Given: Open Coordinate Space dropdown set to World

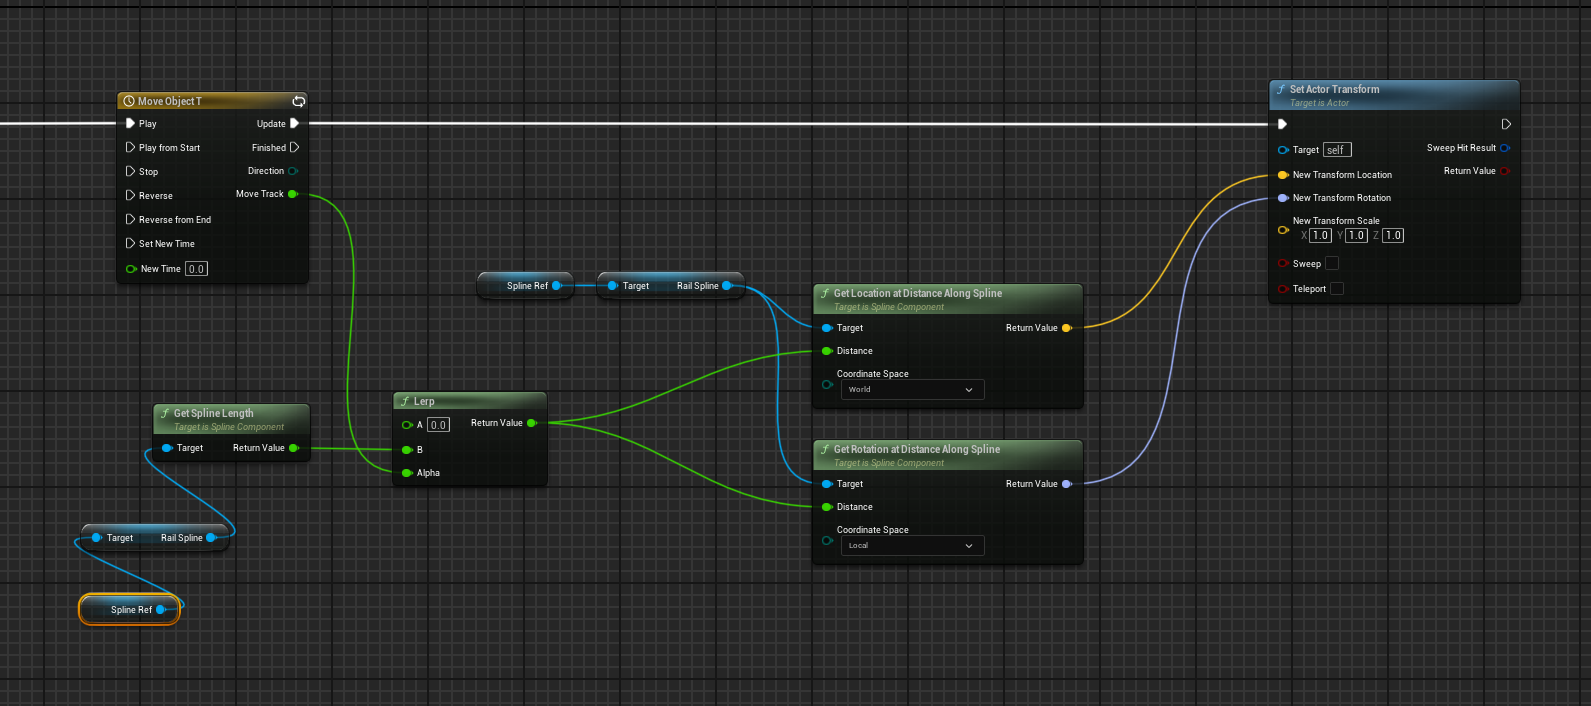Looking at the screenshot, I should click(x=912, y=390).
